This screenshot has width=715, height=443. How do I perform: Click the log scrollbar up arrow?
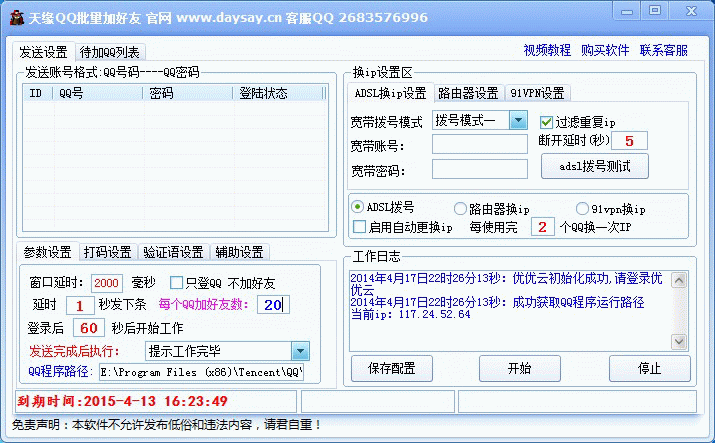tap(679, 280)
